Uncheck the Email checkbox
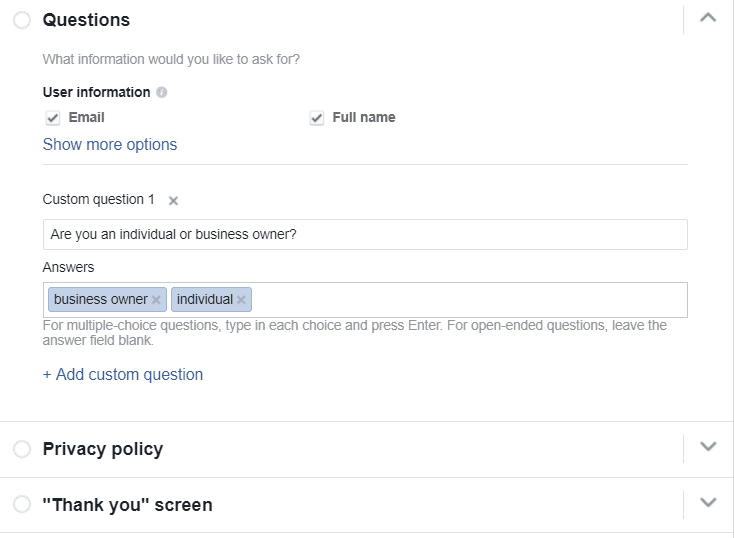The image size is (734, 538). click(53, 118)
